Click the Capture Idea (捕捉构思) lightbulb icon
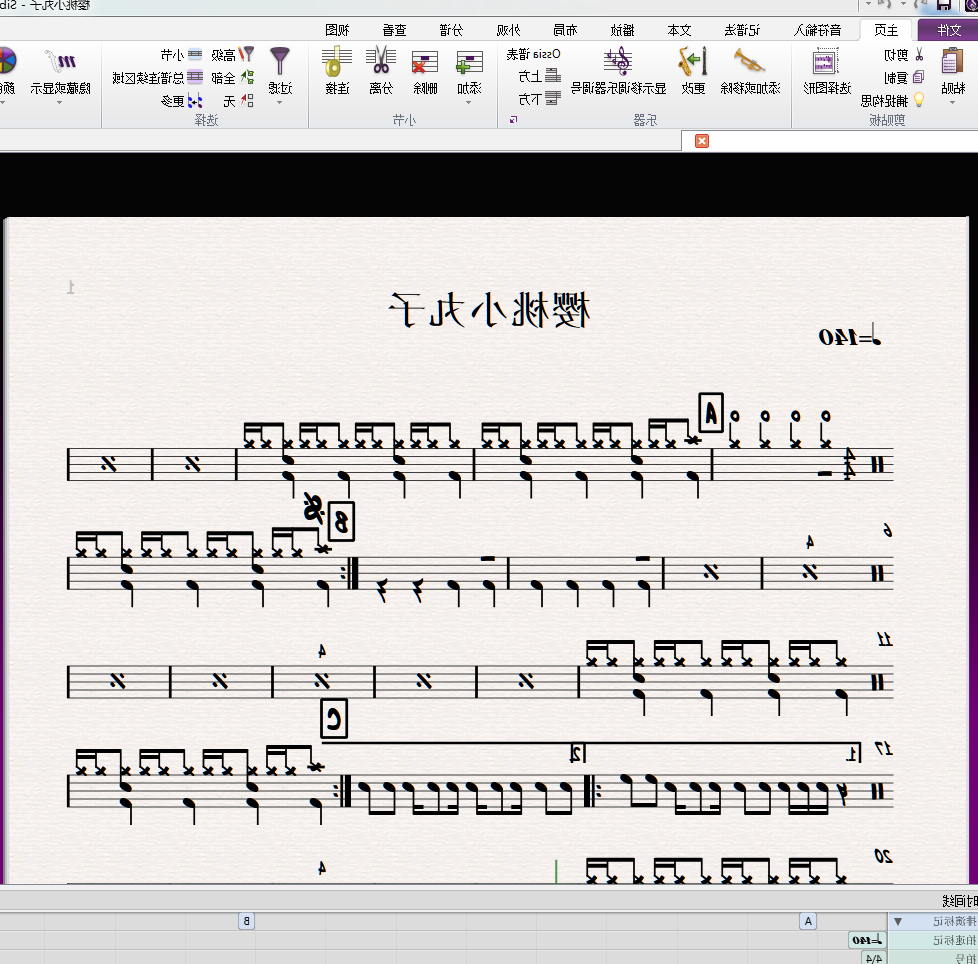This screenshot has height=964, width=978. [919, 100]
